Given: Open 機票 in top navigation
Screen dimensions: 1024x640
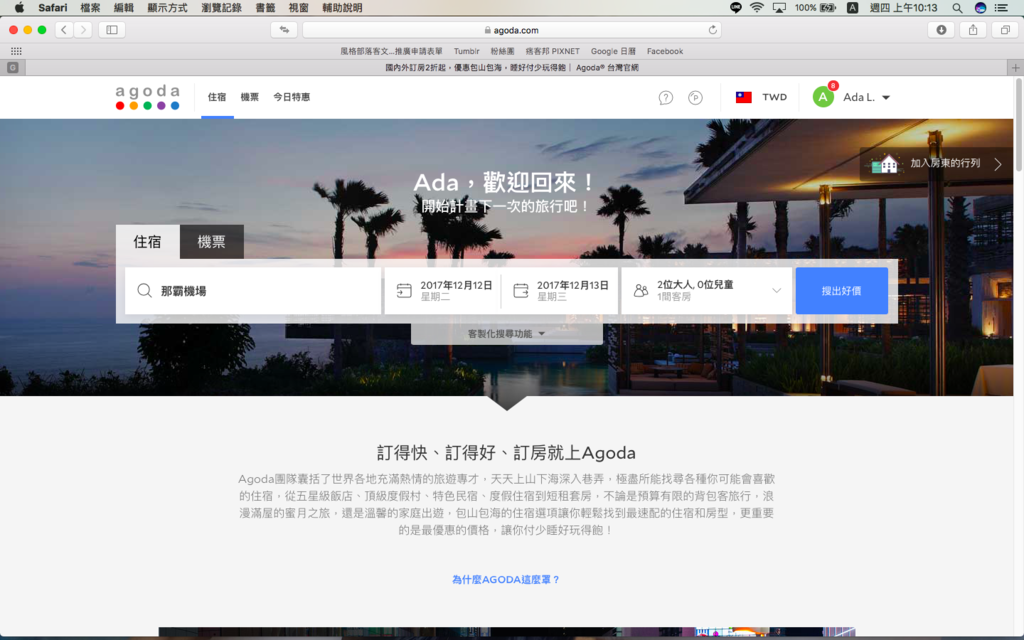Looking at the screenshot, I should (x=249, y=97).
